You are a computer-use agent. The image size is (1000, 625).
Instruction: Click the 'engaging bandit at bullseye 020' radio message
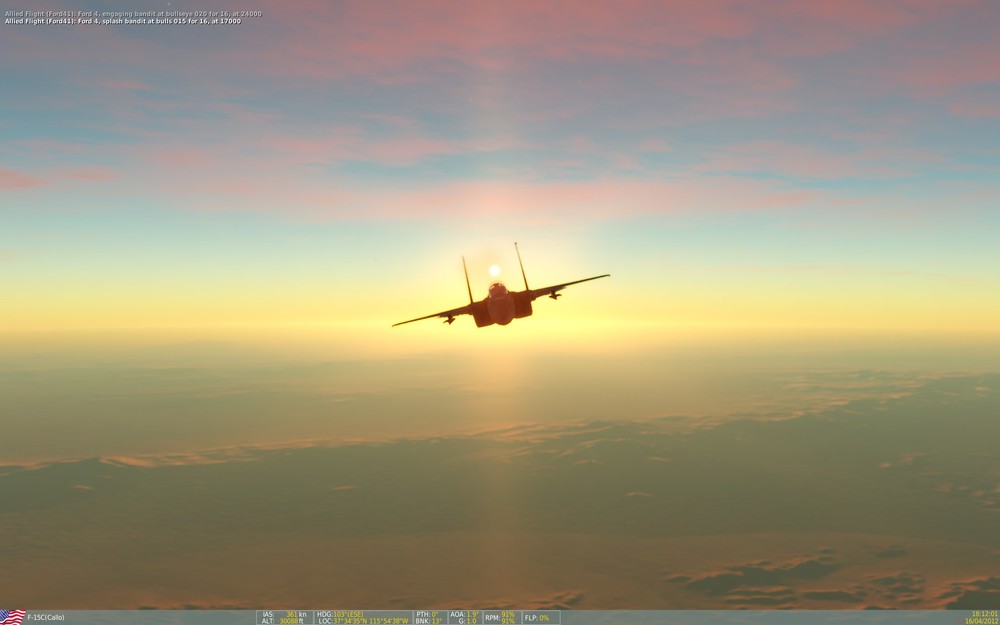133,13
